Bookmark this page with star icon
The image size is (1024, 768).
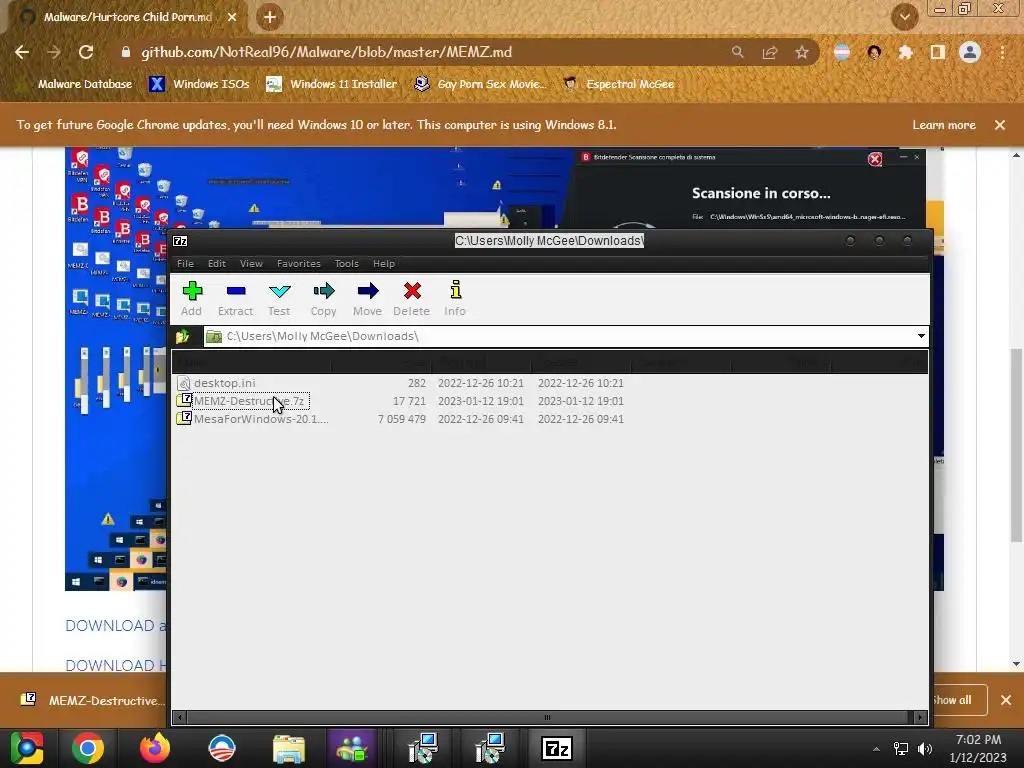point(802,52)
